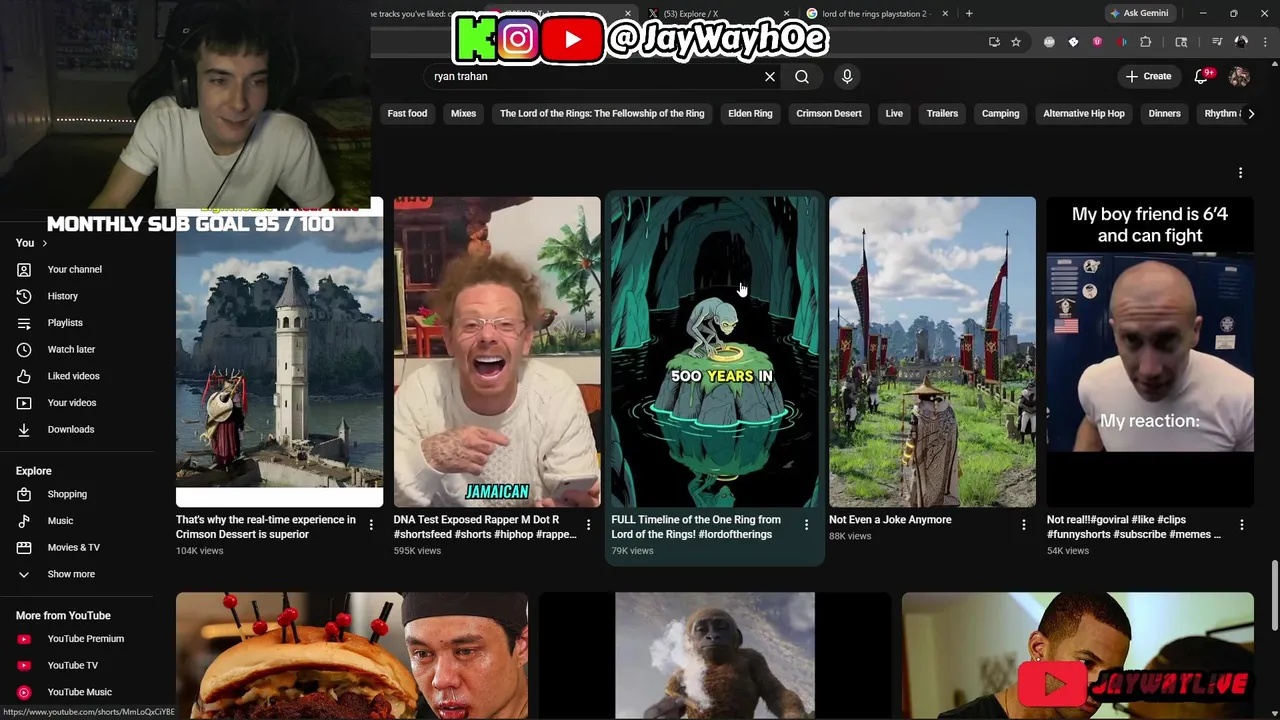Expand the You section chevron
1280x720 pixels.
click(x=44, y=243)
